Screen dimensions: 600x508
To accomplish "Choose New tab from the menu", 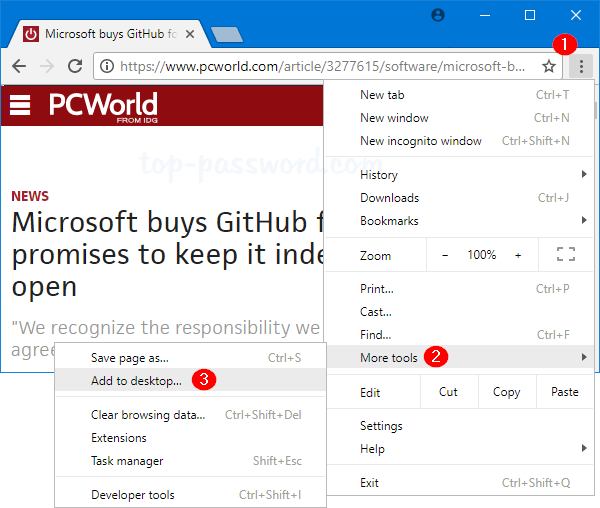I will 459,95.
